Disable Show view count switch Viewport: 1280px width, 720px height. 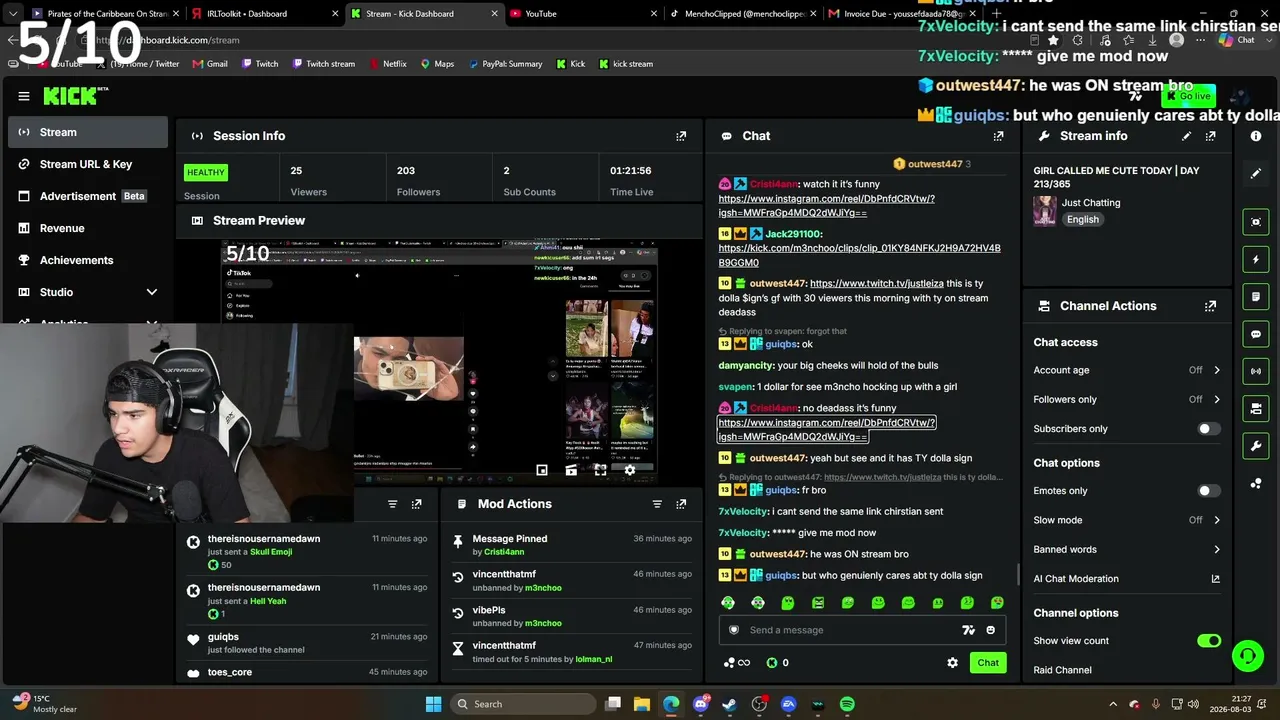pos(1209,641)
